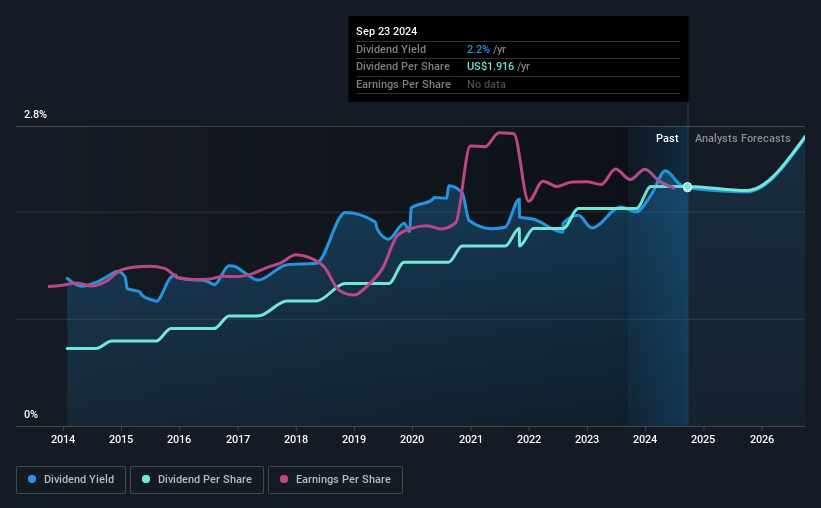Select the highlighted Sep 2024 data point marker

[x=687, y=187]
